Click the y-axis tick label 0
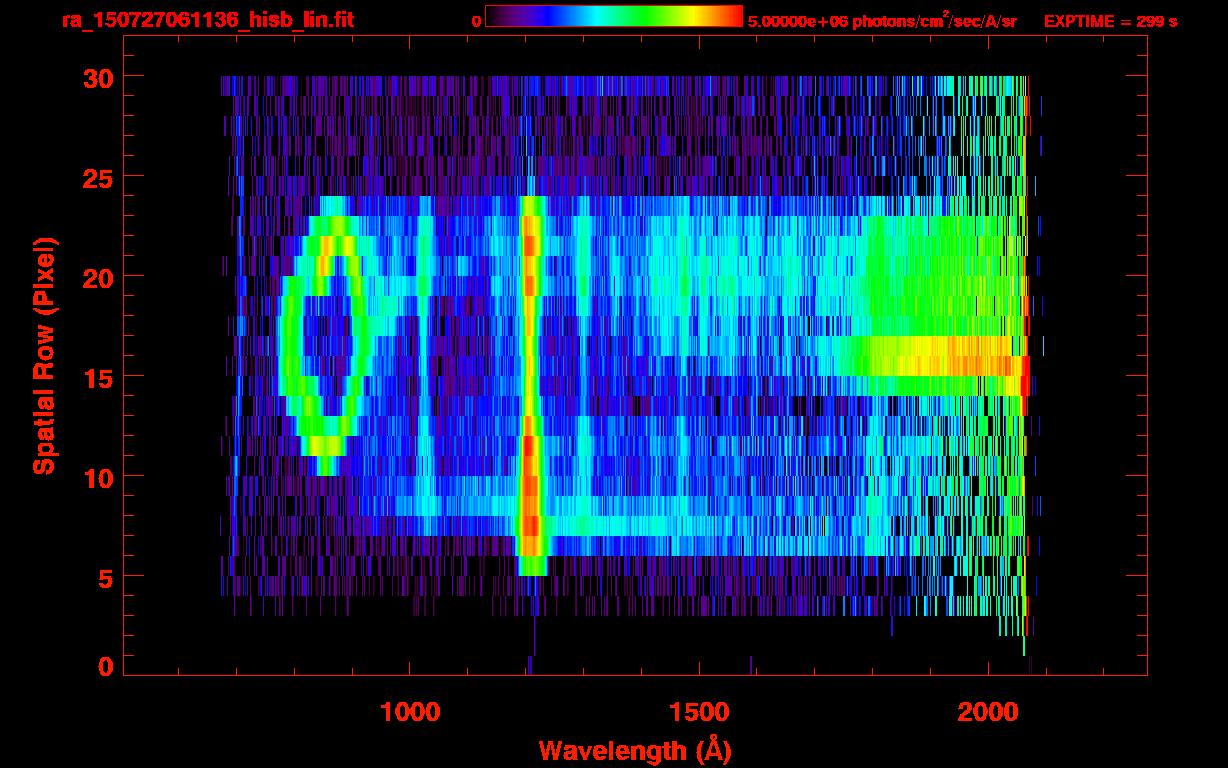This screenshot has height=768, width=1228. pos(104,666)
